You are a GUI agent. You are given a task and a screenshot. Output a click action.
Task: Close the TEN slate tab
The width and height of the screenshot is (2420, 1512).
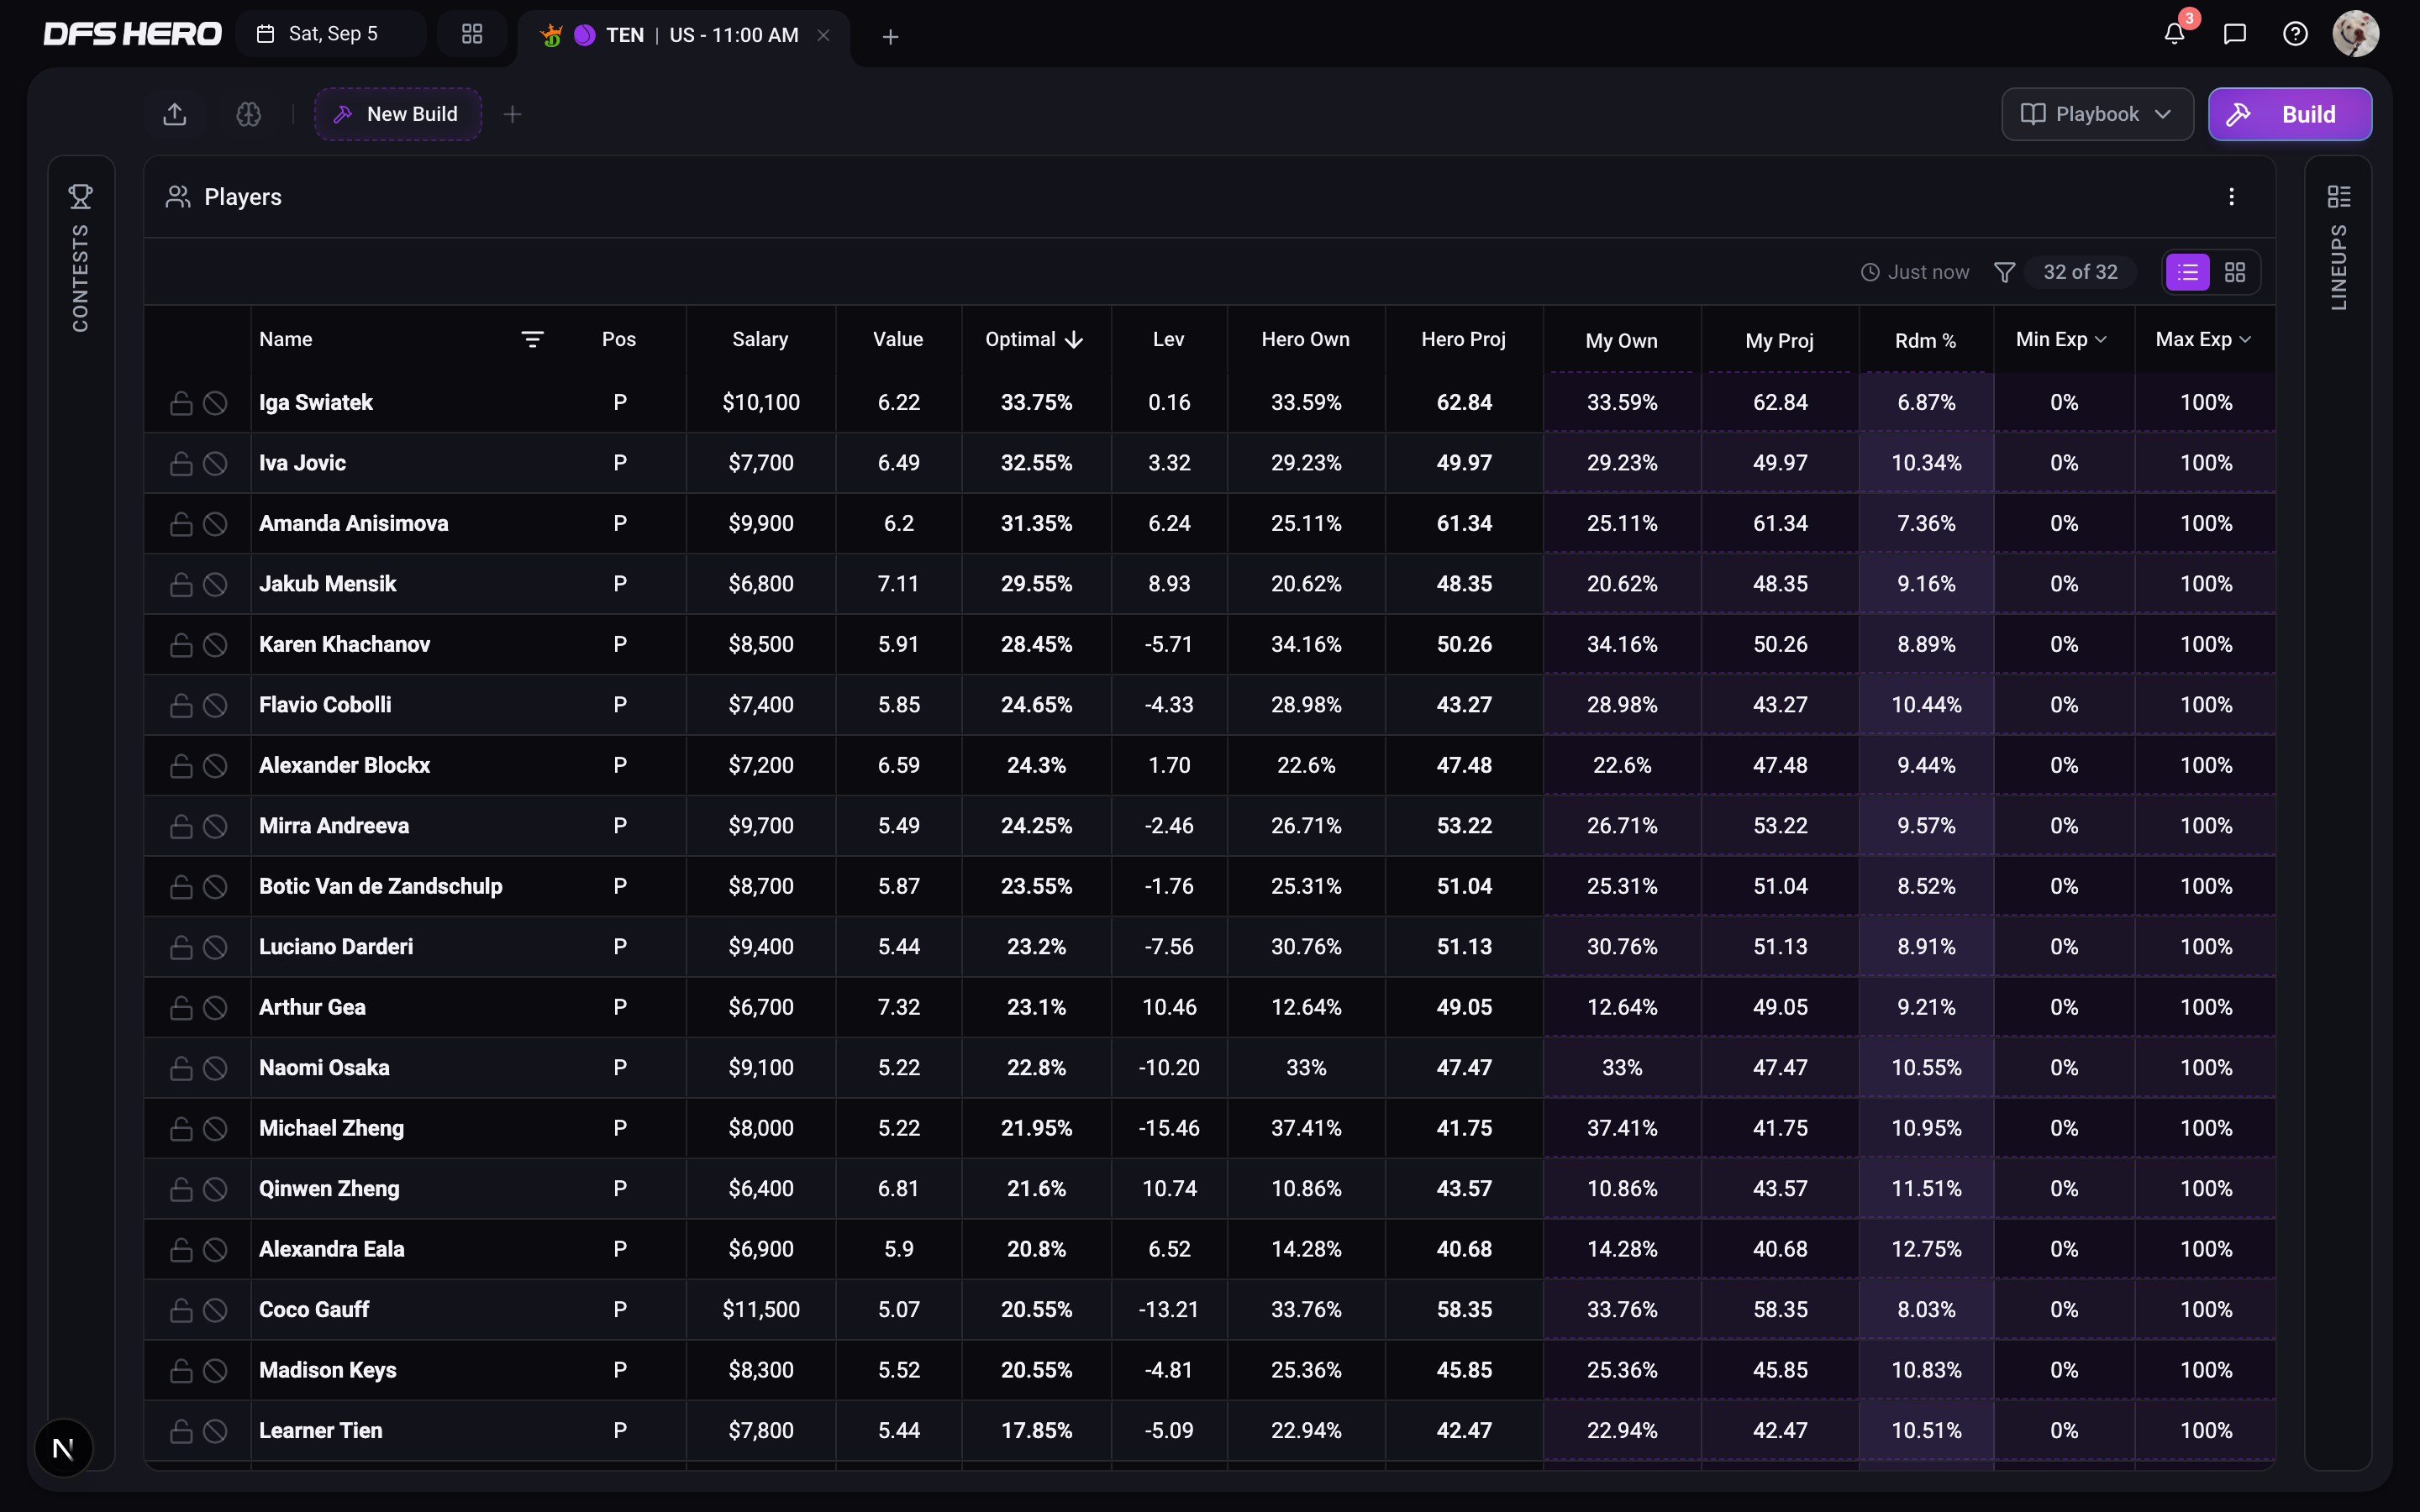pyautogui.click(x=823, y=35)
